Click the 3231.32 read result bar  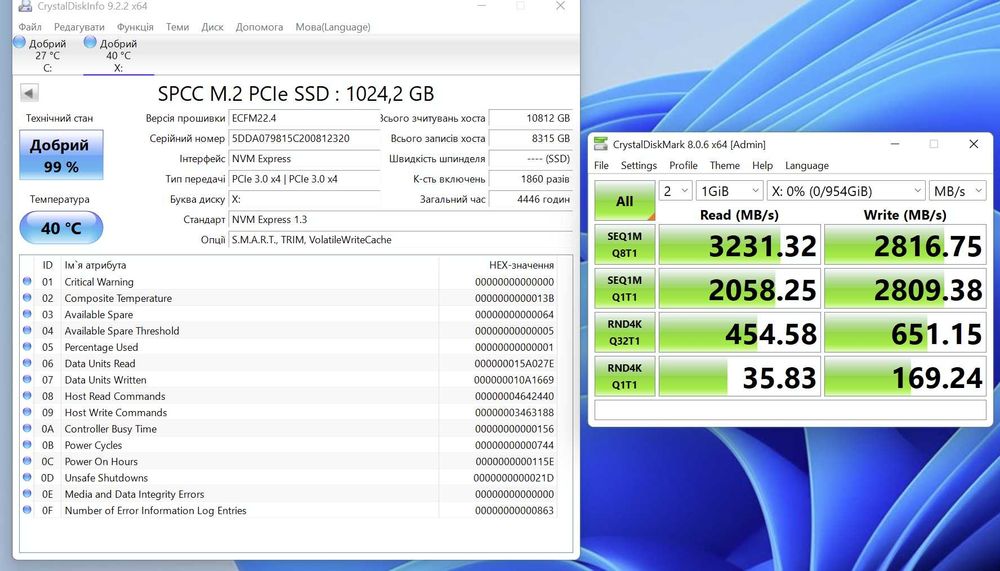tap(739, 244)
